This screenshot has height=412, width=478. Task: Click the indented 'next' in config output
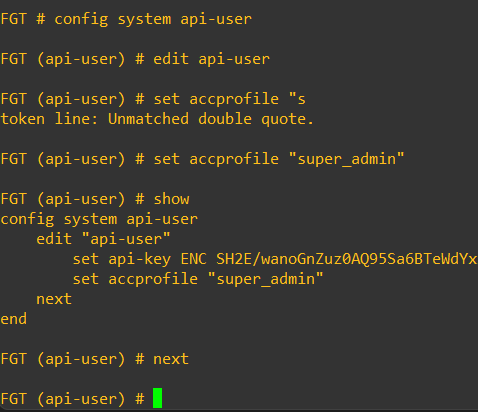(54, 299)
